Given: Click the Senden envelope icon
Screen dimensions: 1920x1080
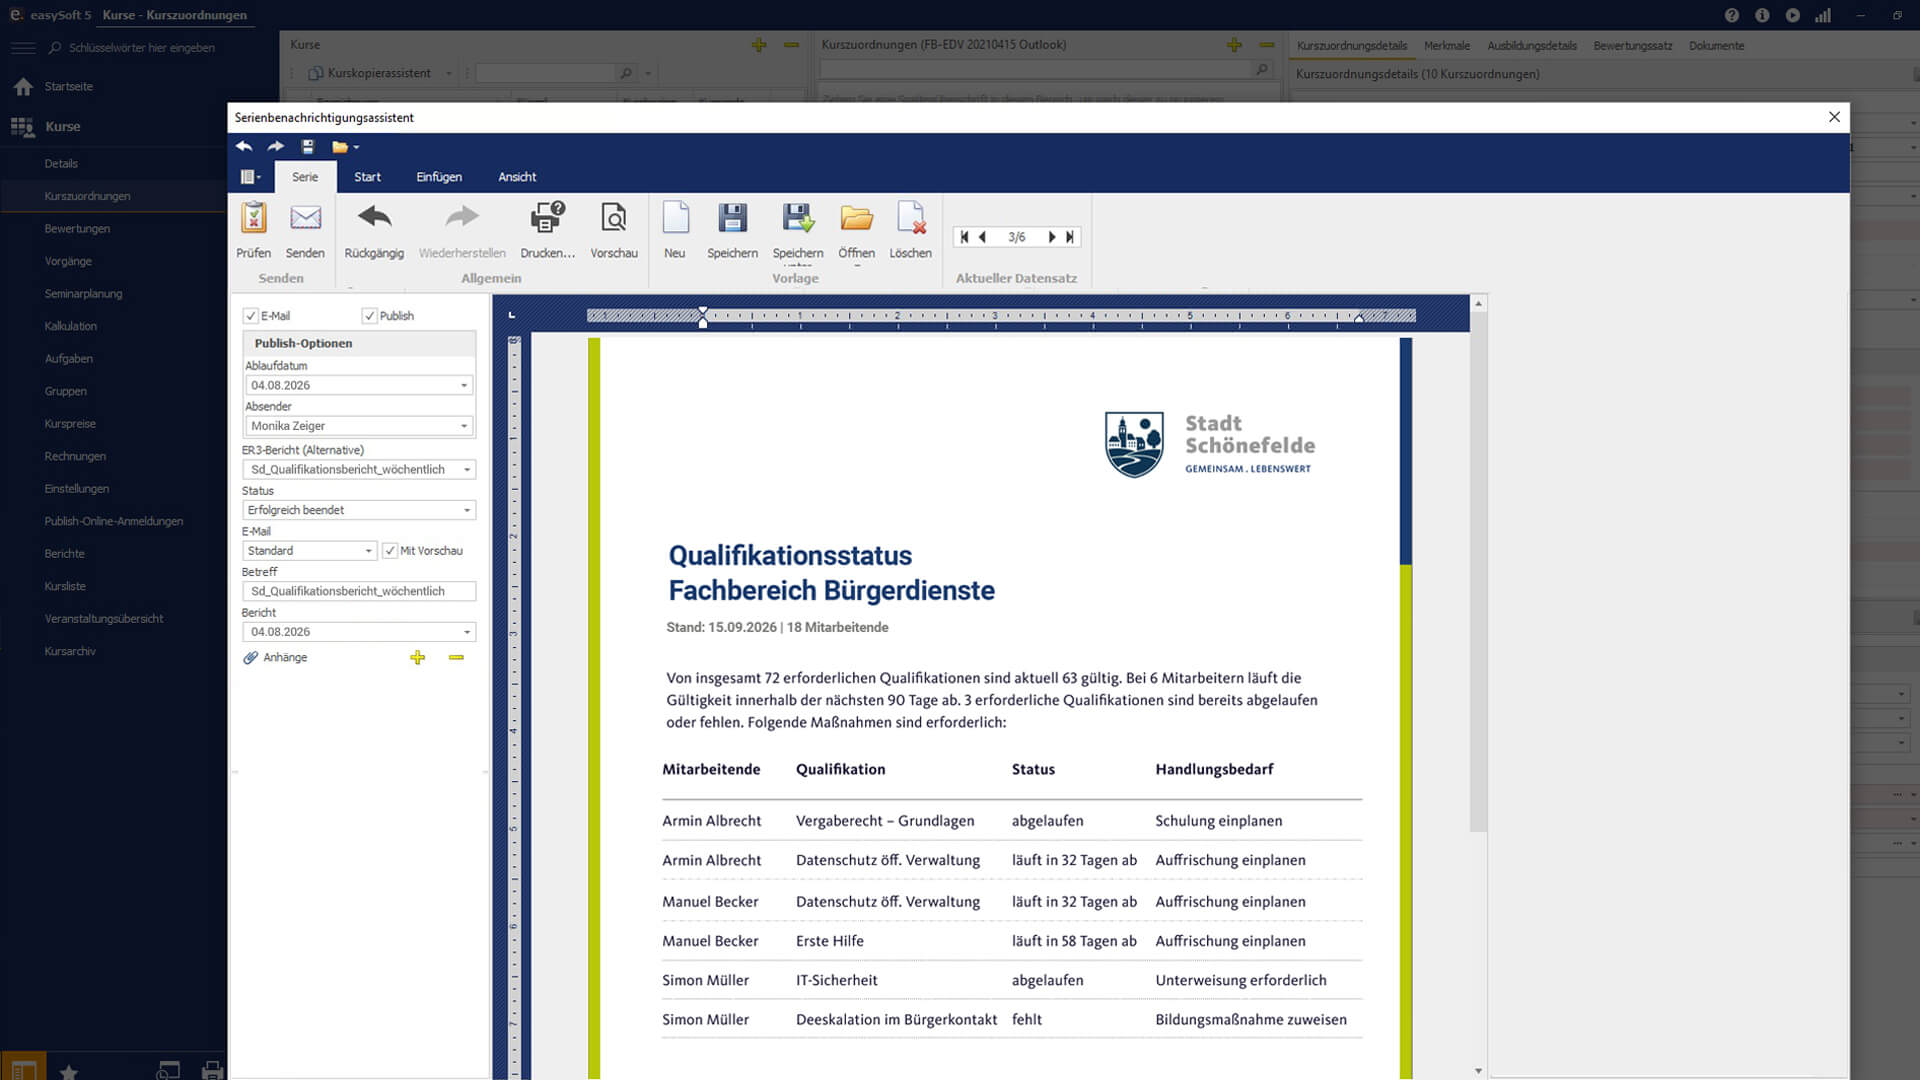Looking at the screenshot, I should click(x=305, y=218).
